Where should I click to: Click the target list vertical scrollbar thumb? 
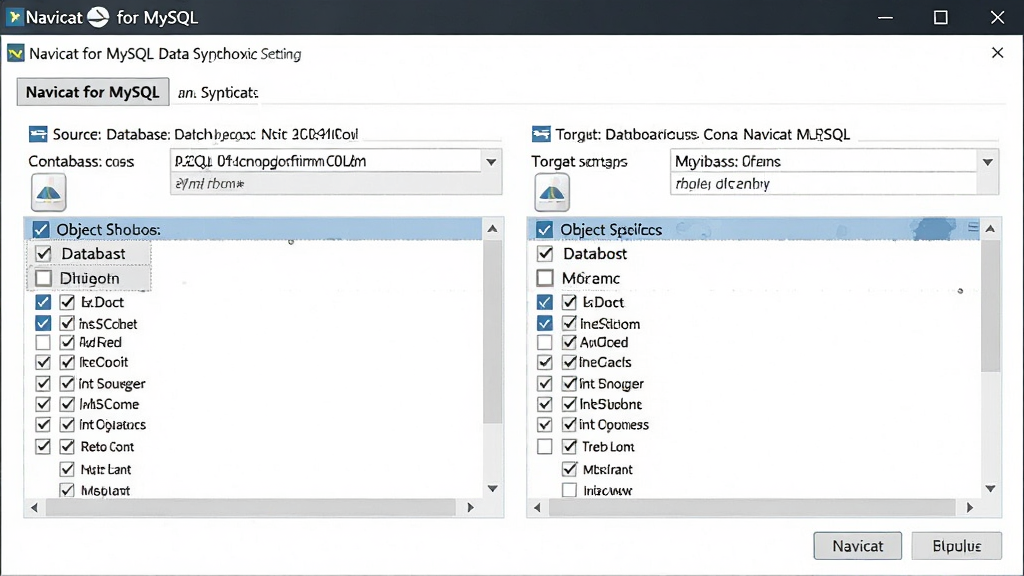990,305
